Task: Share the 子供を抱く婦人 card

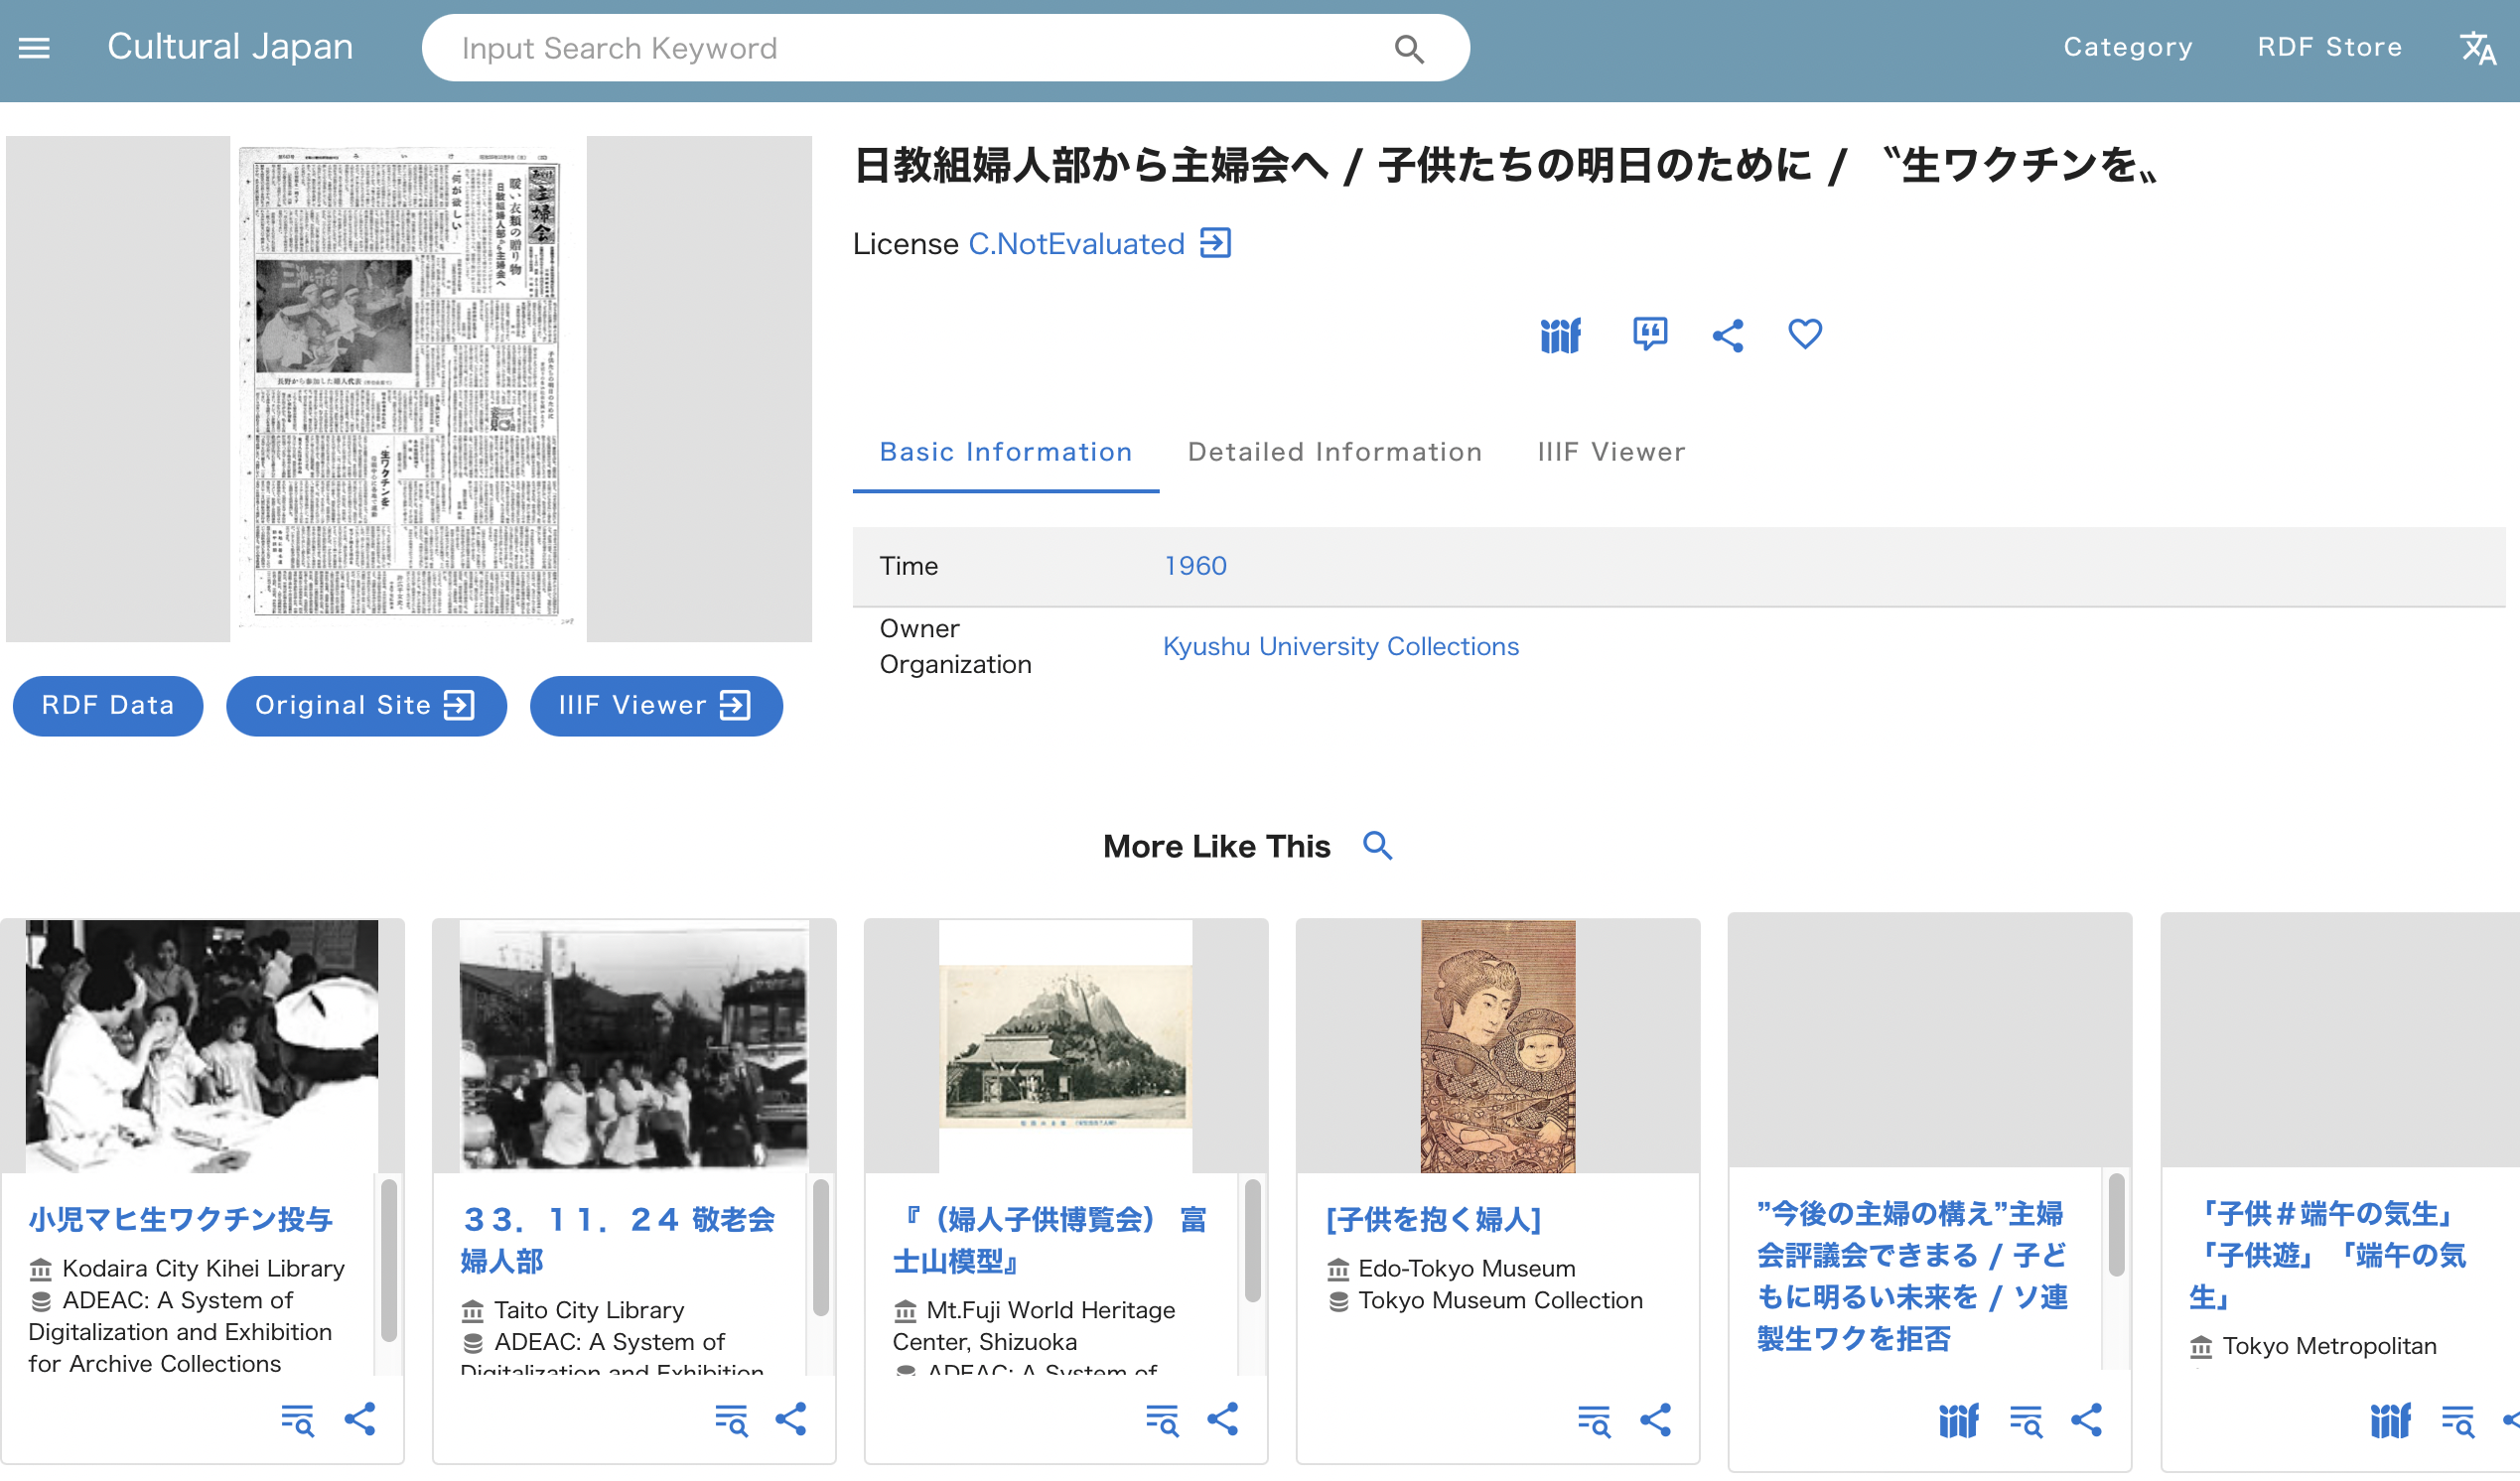Action: click(x=1655, y=1420)
